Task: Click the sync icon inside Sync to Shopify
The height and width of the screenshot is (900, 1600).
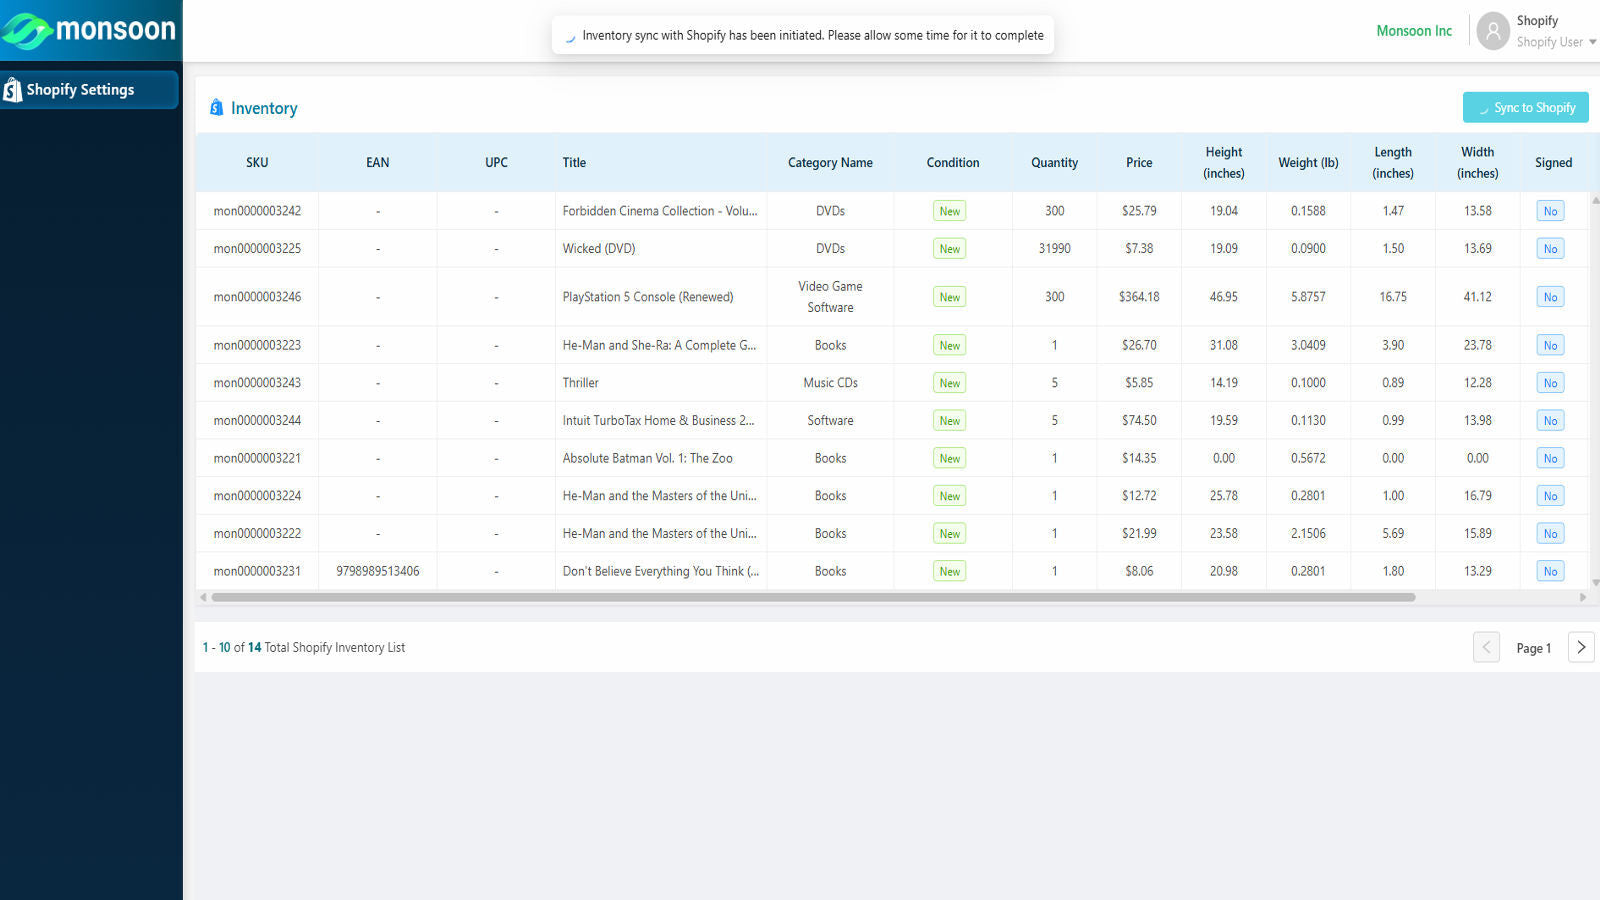Action: coord(1483,107)
